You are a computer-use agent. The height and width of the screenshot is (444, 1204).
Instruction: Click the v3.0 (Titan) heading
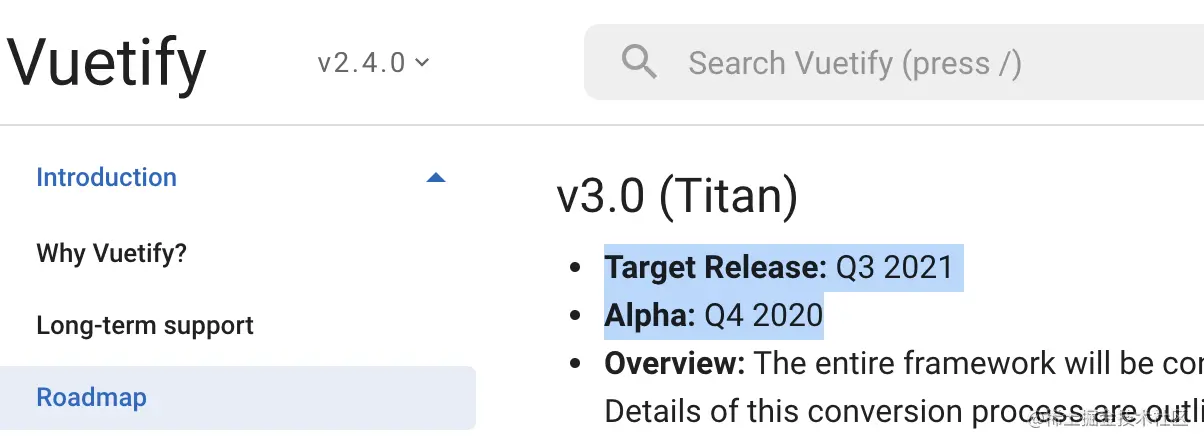tap(677, 197)
